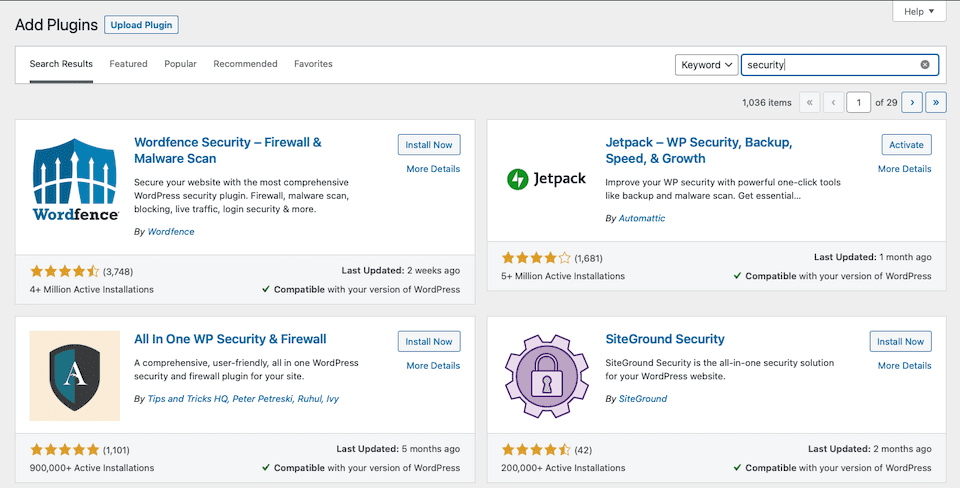The image size is (960, 488).
Task: Click Last Updated: 2 months ago text
Action: tap(869, 449)
